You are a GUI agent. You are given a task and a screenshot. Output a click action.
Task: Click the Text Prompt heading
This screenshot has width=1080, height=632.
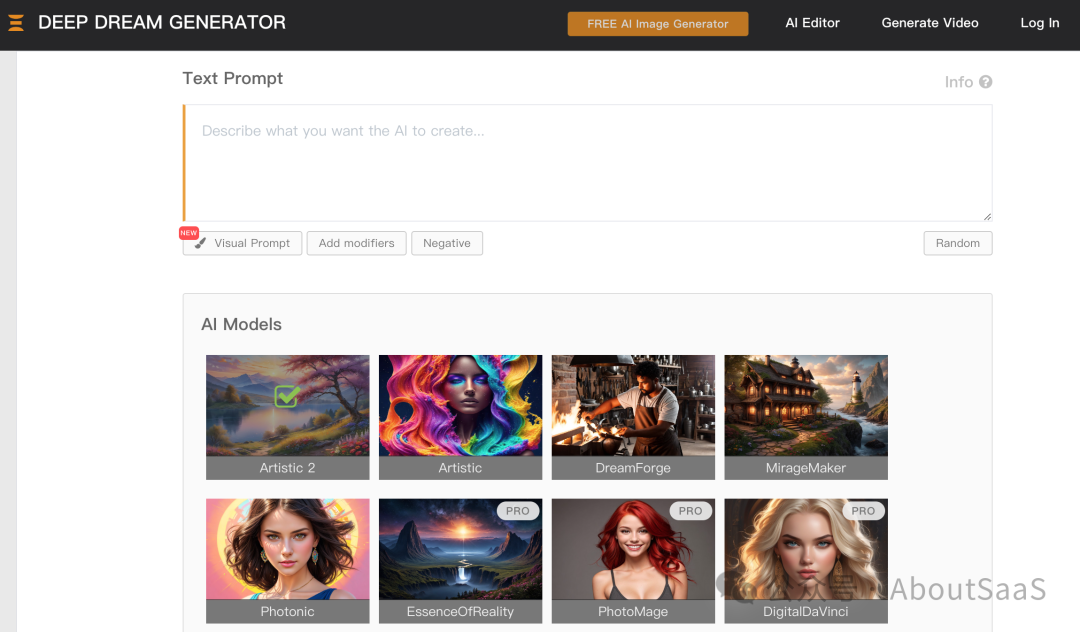233,78
